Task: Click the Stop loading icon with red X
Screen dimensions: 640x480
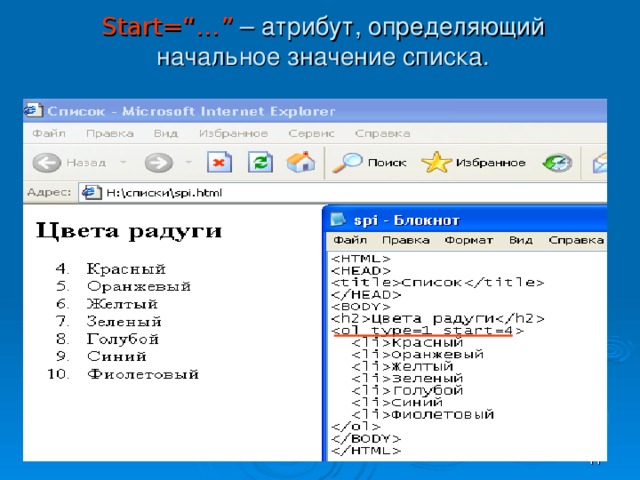Action: (x=219, y=162)
